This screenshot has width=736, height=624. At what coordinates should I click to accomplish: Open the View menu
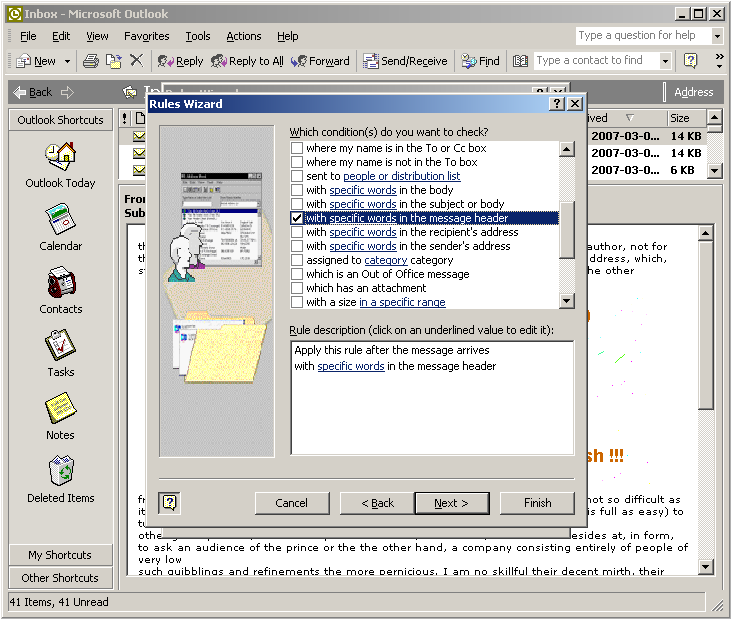97,37
